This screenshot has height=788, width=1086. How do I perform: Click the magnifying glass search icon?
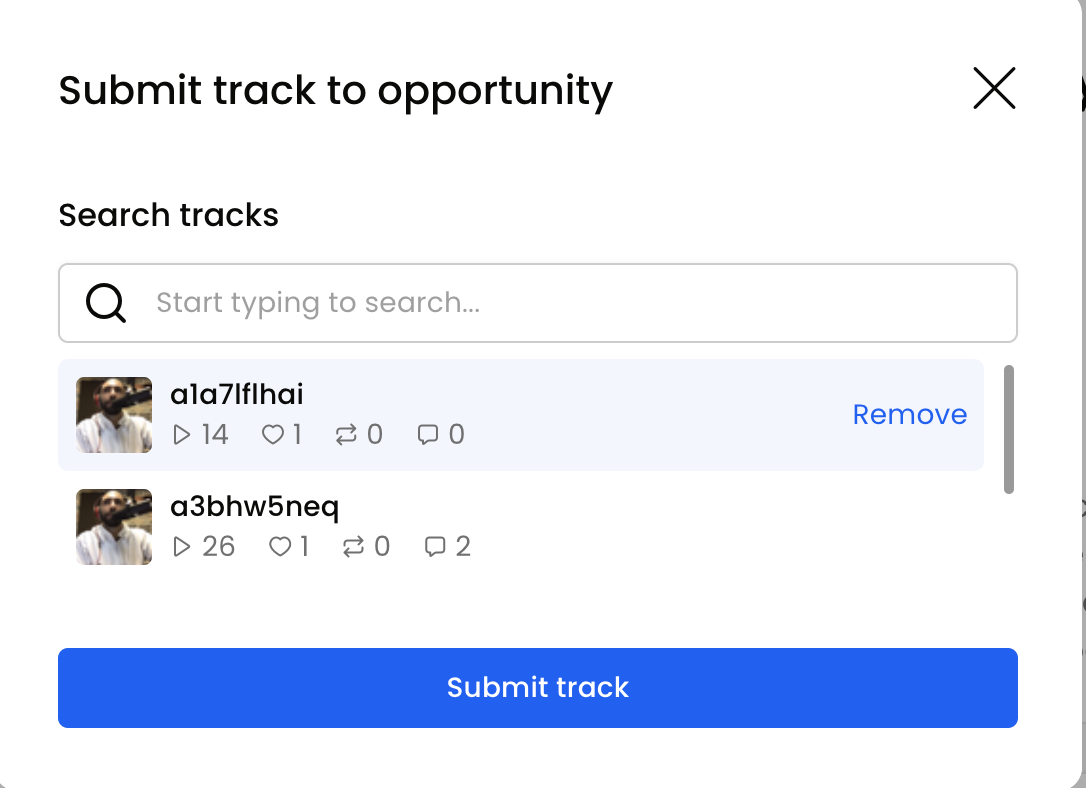[105, 303]
